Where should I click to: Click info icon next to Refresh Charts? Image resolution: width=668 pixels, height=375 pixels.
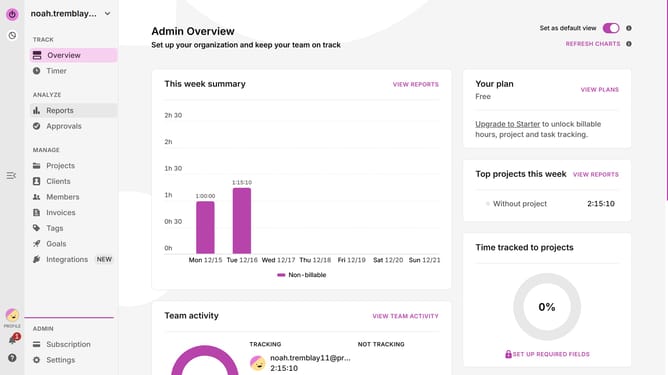(x=629, y=44)
